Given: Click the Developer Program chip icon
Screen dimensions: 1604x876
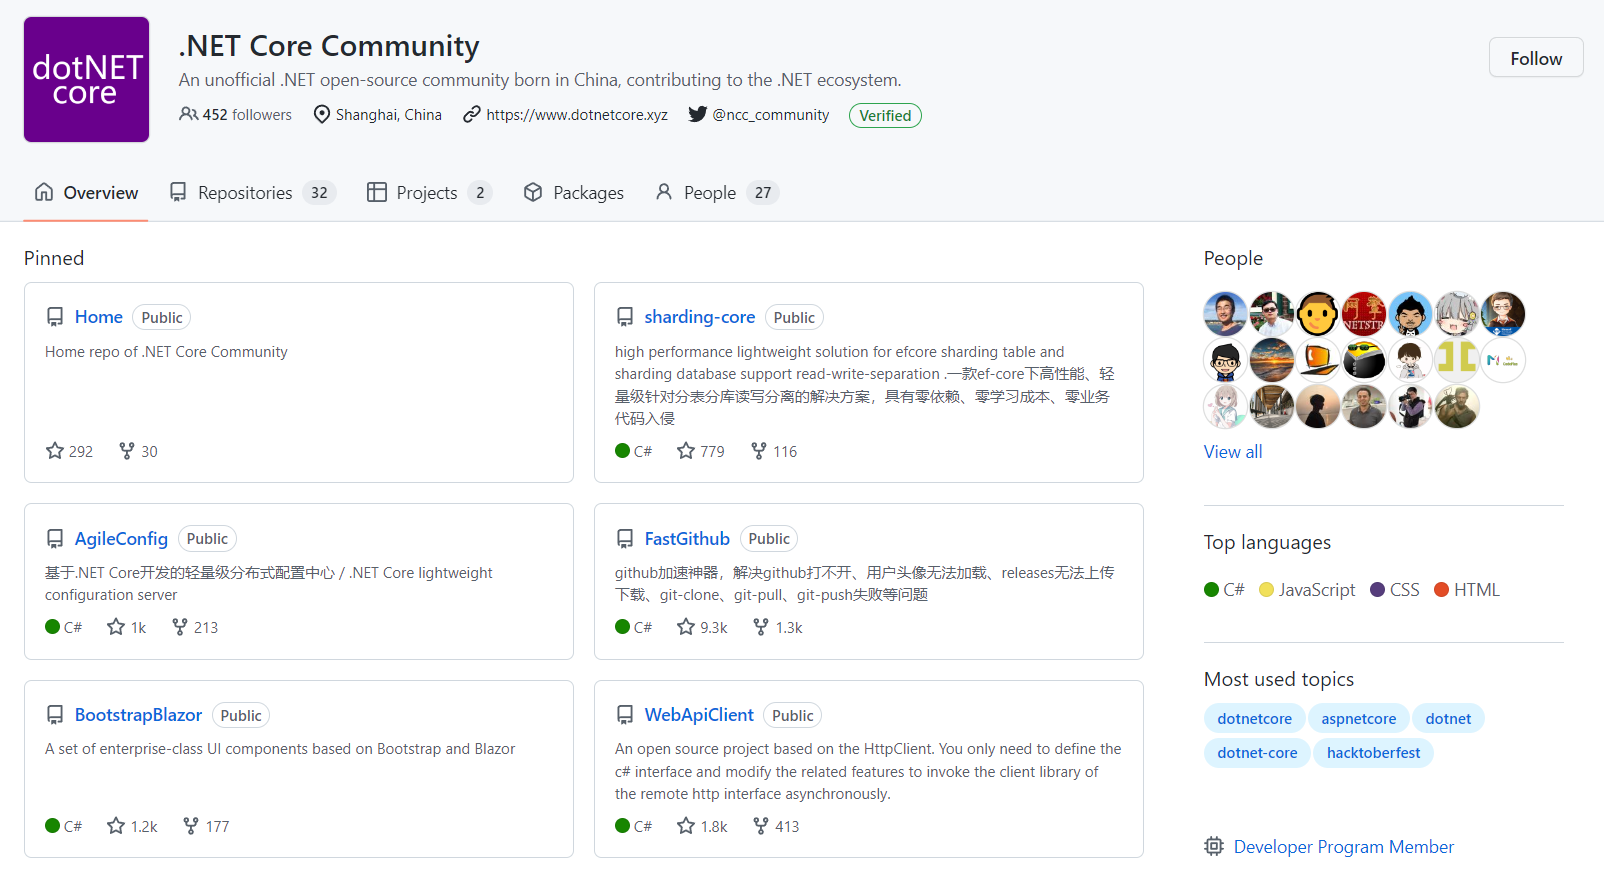Looking at the screenshot, I should coord(1214,846).
